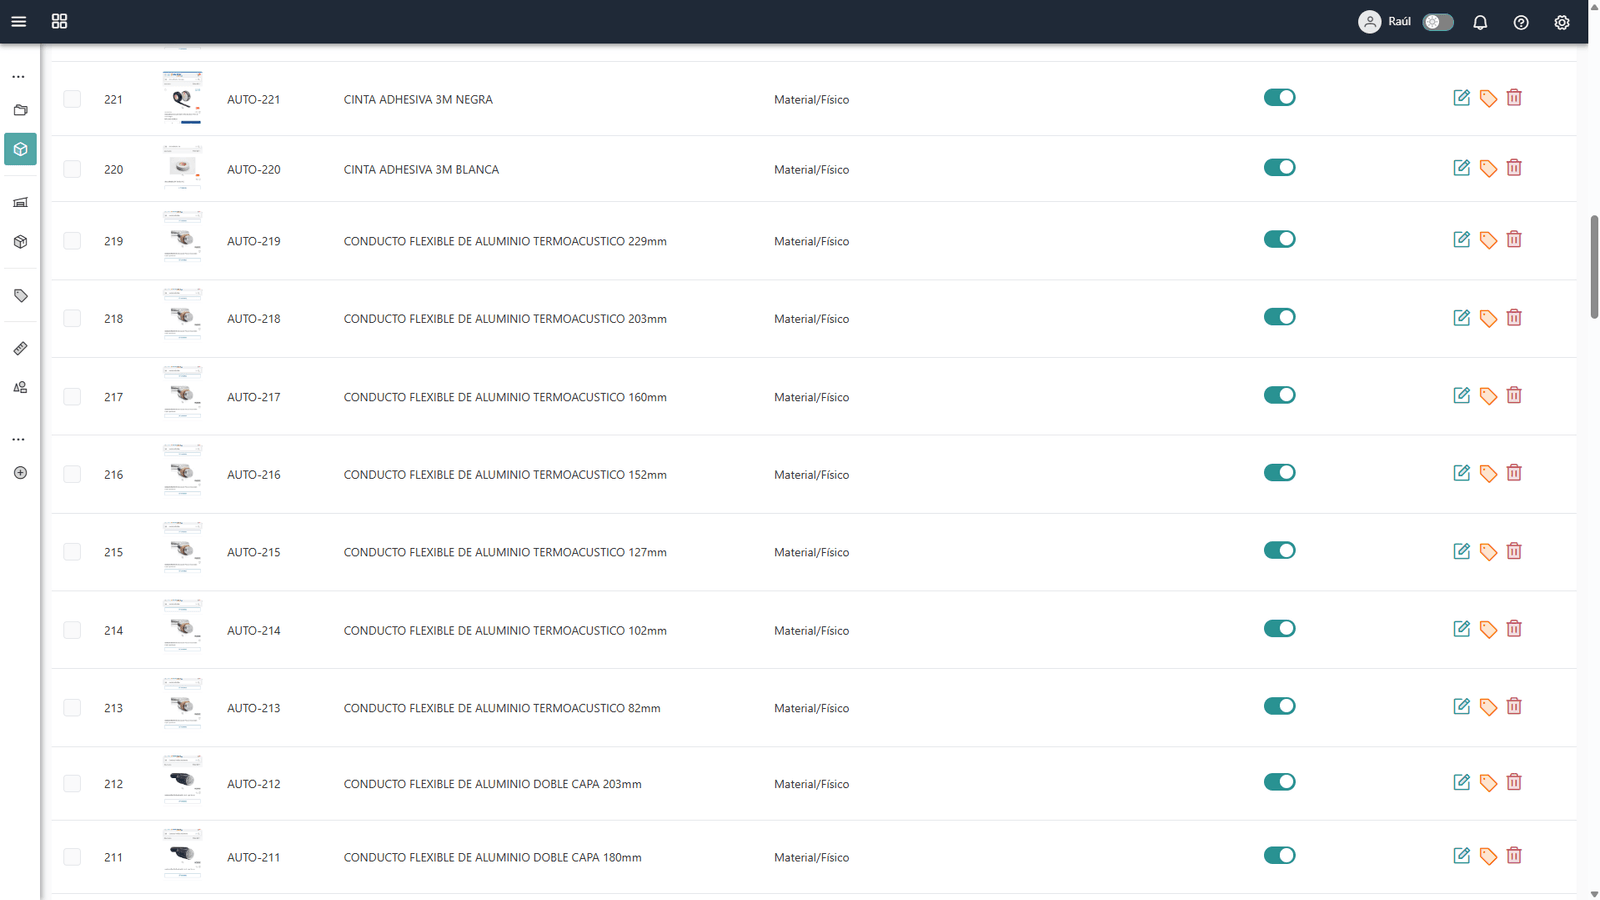Turn off the toggle for AUTO-212
Image resolution: width=1600 pixels, height=900 pixels.
pyautogui.click(x=1279, y=782)
